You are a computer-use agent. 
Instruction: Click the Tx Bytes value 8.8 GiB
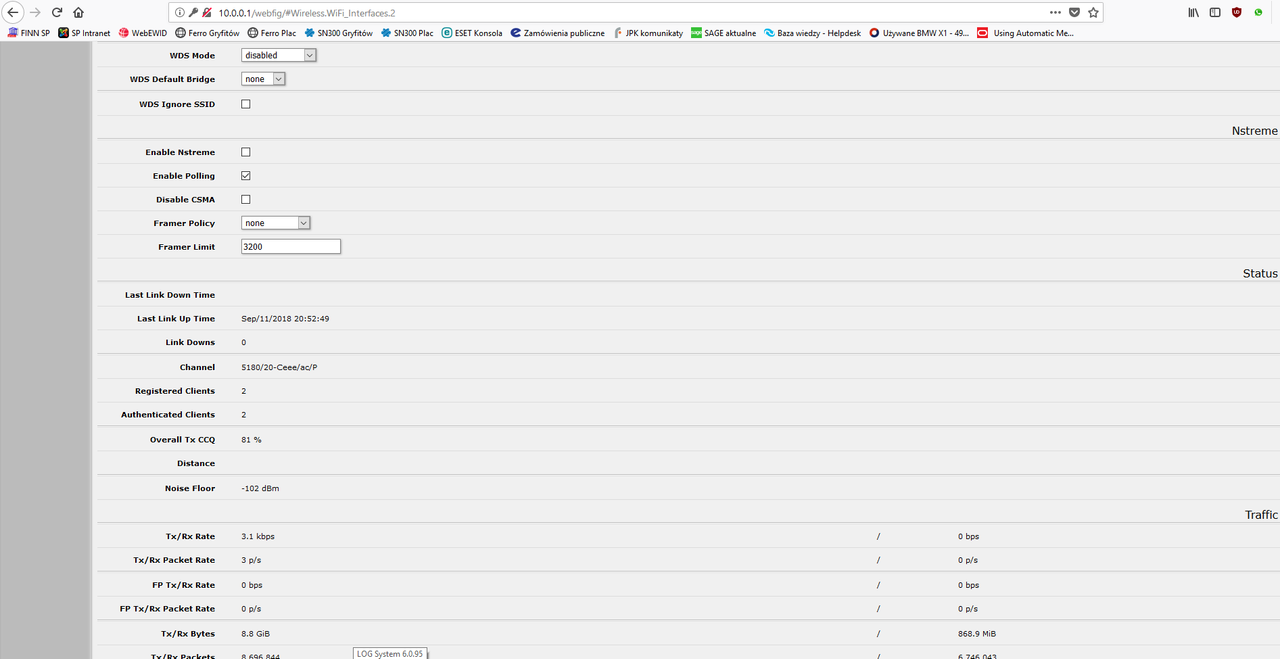click(x=255, y=634)
